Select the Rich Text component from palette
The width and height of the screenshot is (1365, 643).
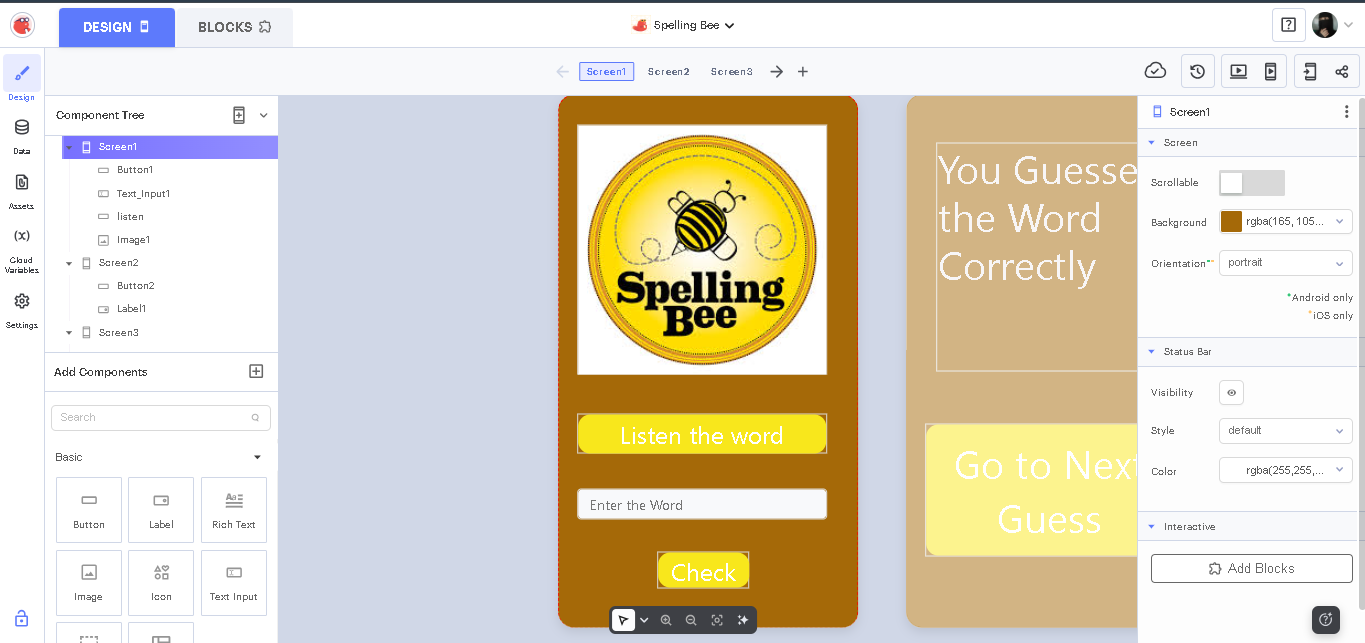tap(234, 510)
